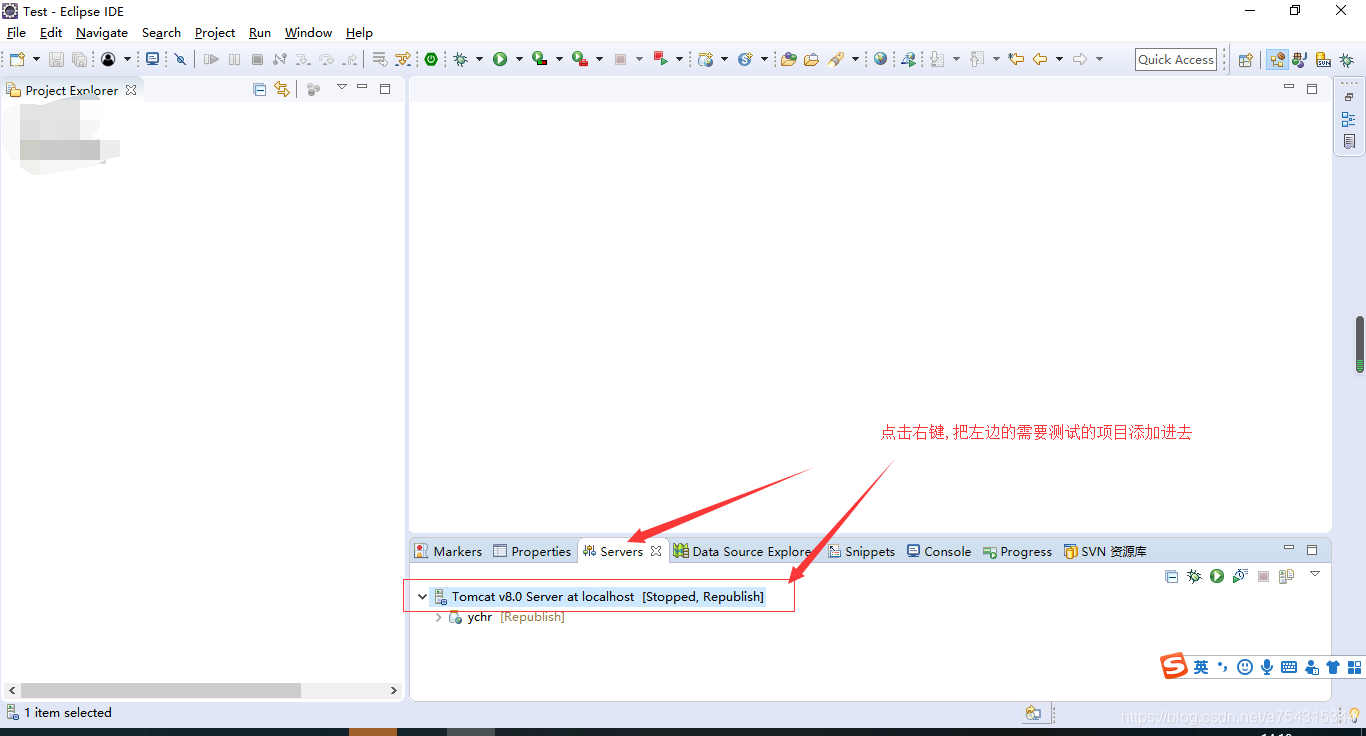Open the Help menu

[x=359, y=32]
